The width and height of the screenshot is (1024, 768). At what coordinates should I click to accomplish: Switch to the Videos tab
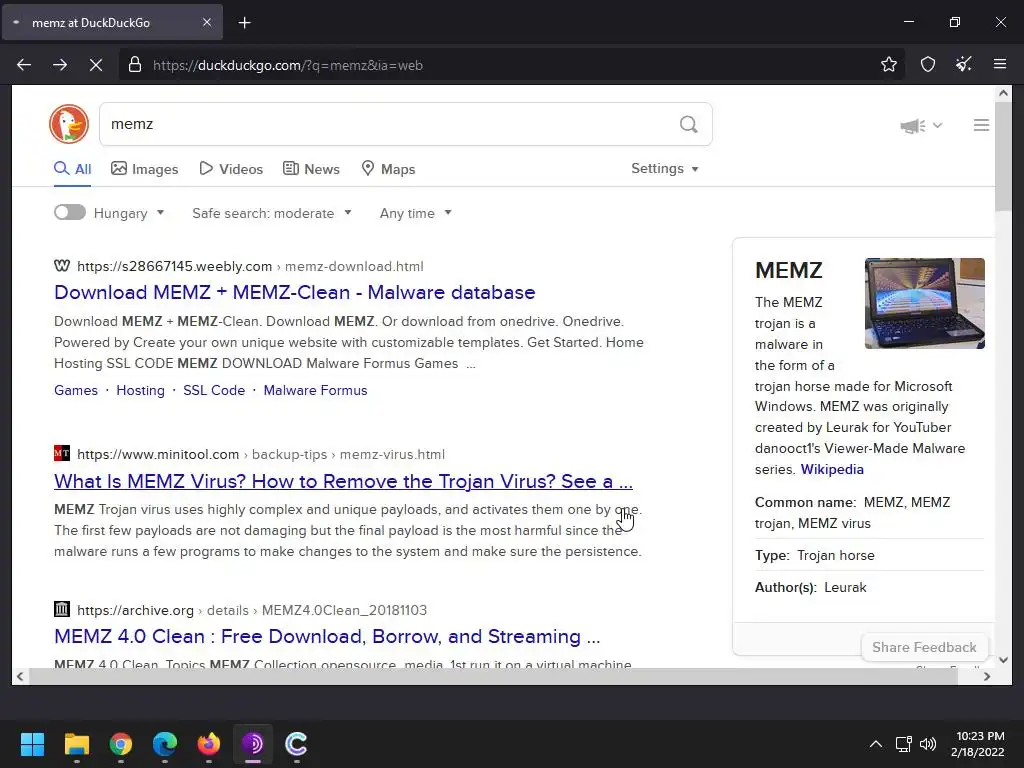click(x=231, y=169)
